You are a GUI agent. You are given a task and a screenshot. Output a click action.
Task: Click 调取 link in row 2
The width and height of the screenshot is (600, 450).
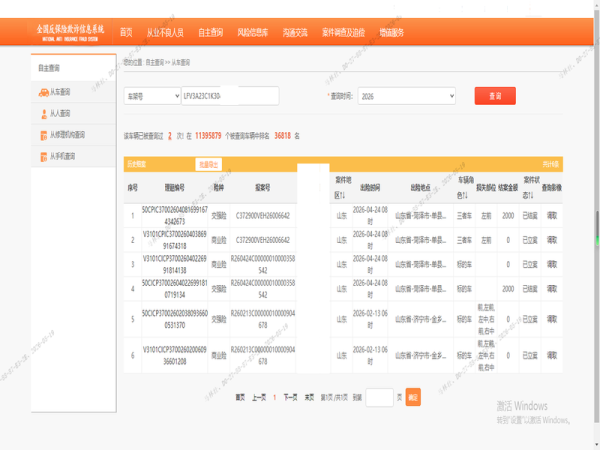click(552, 240)
